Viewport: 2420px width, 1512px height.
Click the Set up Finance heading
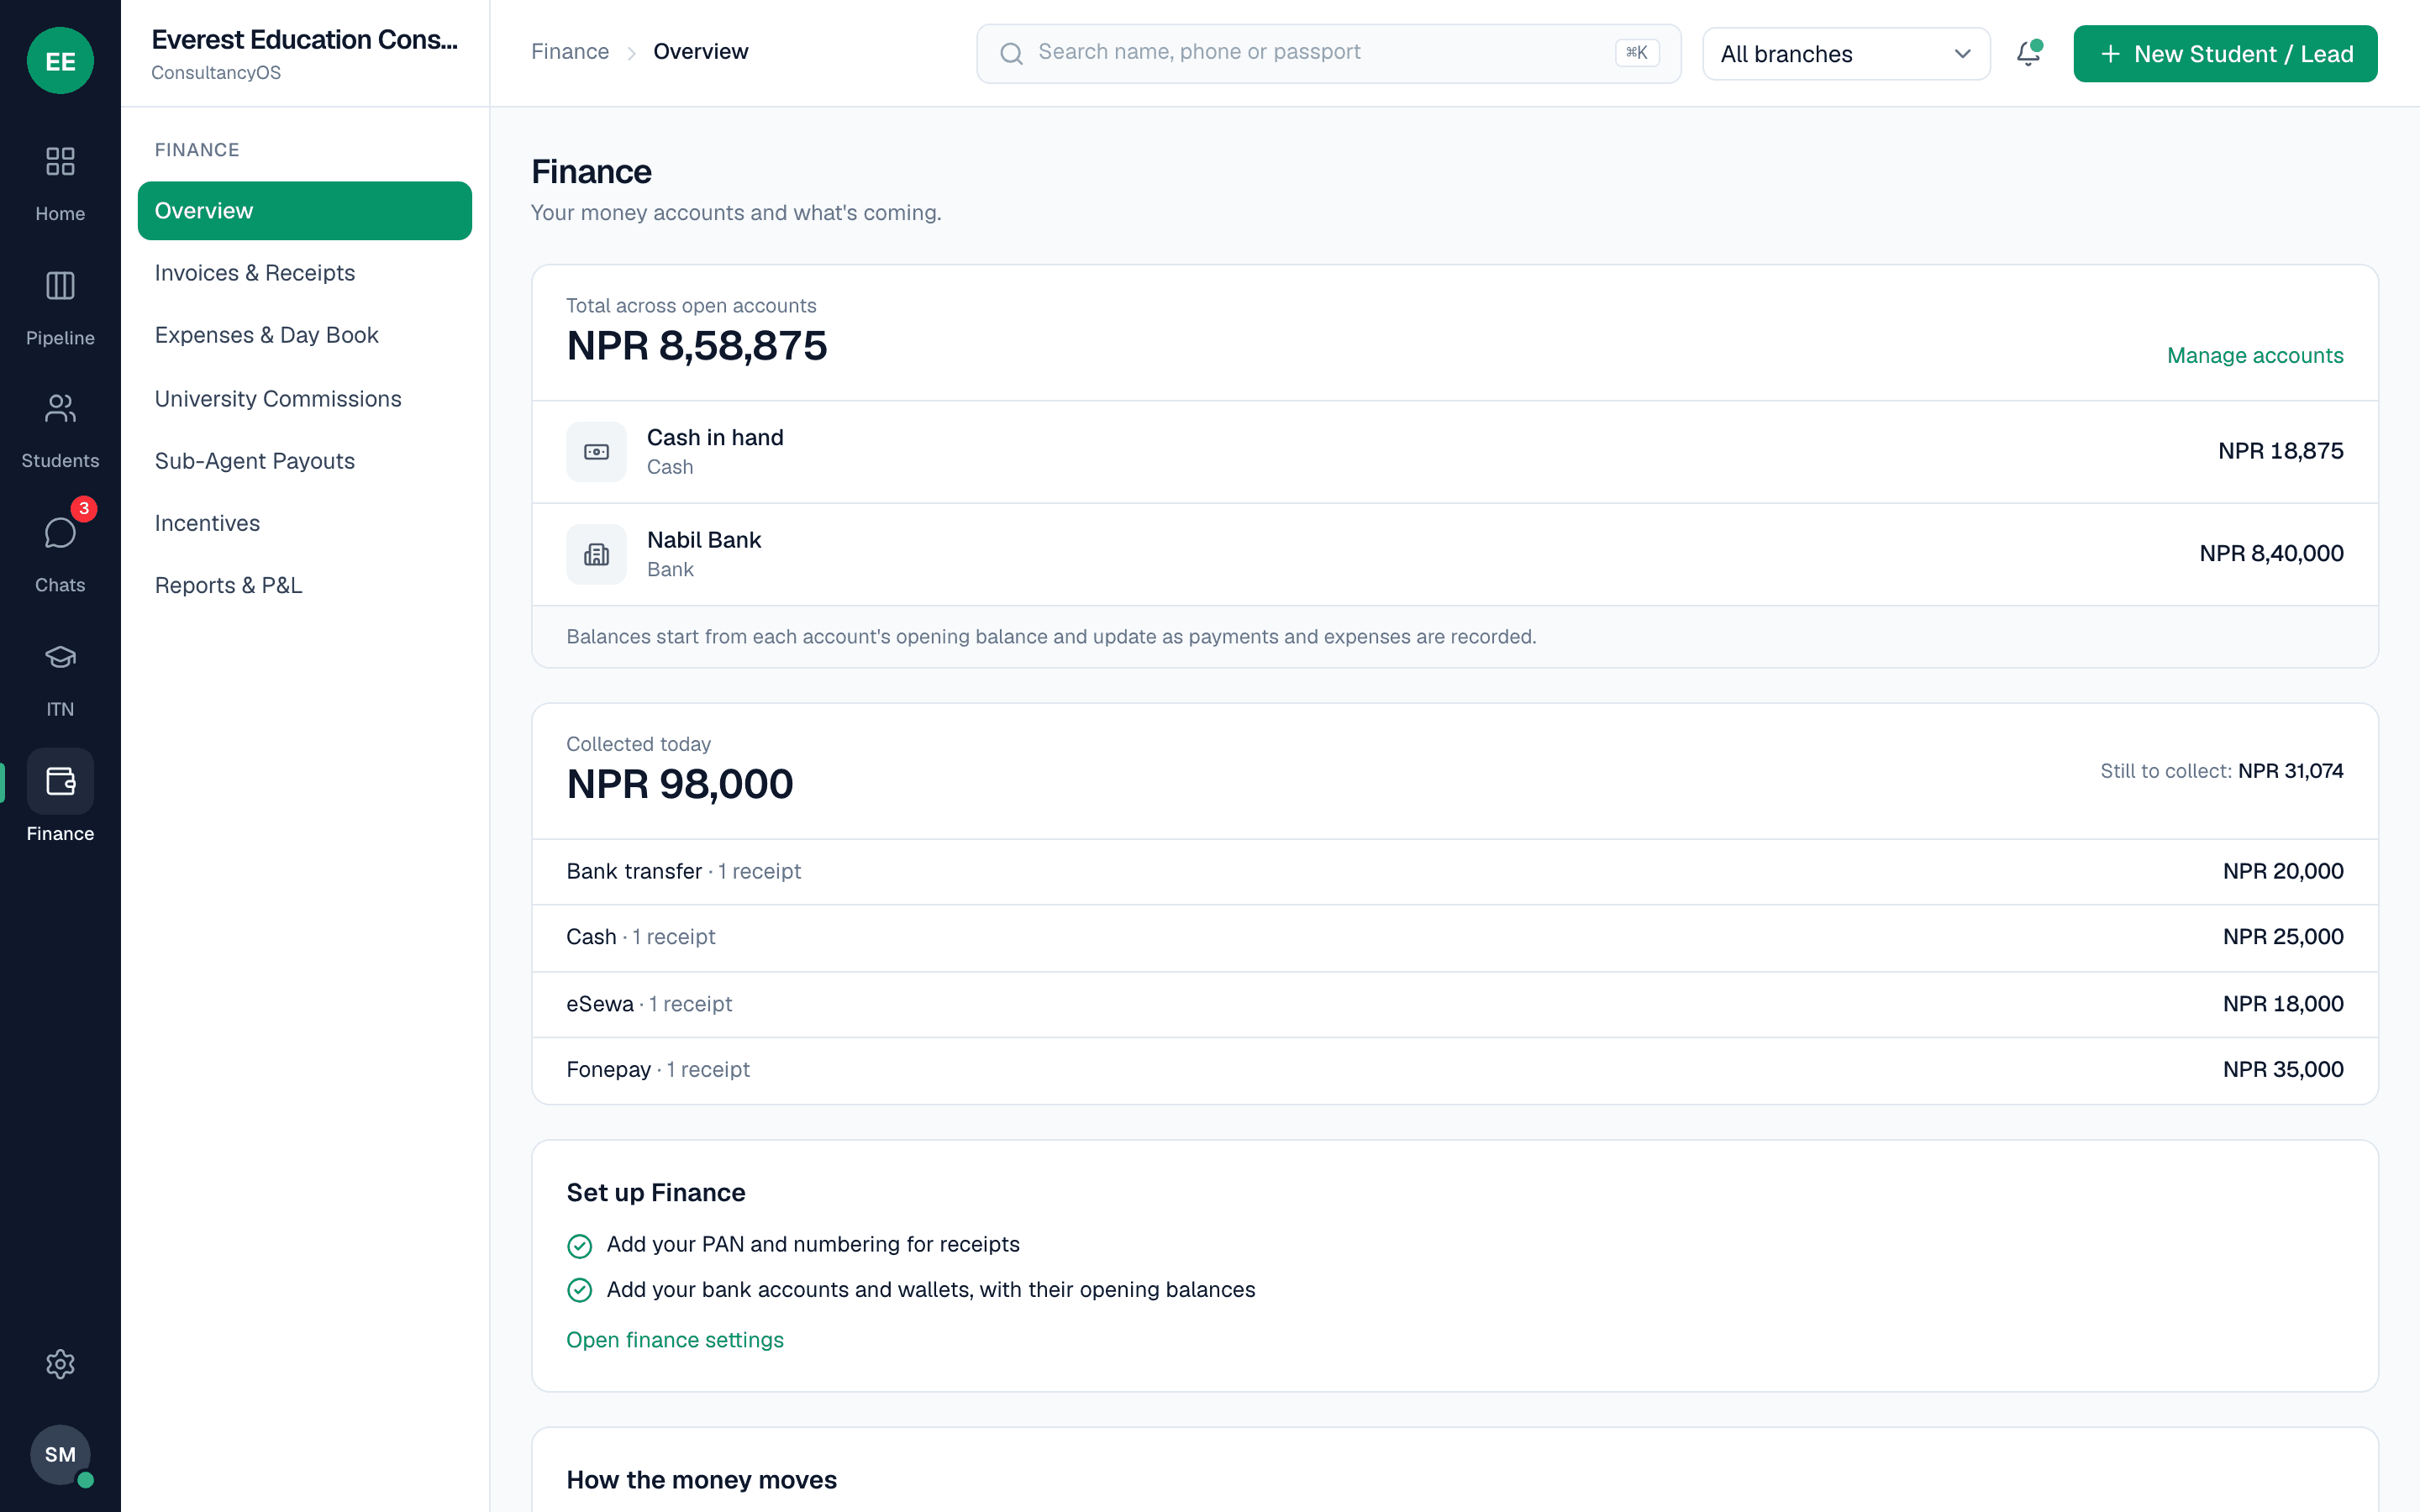pyautogui.click(x=655, y=1193)
